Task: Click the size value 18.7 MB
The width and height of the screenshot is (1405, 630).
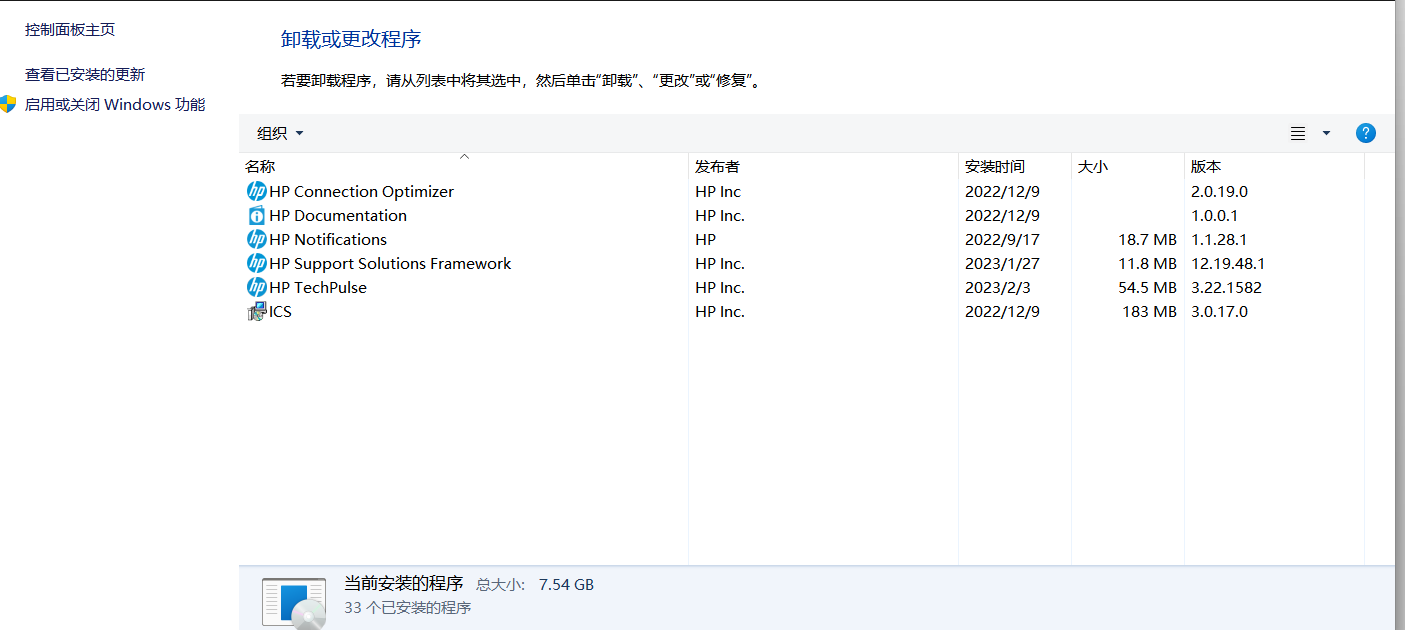Action: click(1147, 239)
